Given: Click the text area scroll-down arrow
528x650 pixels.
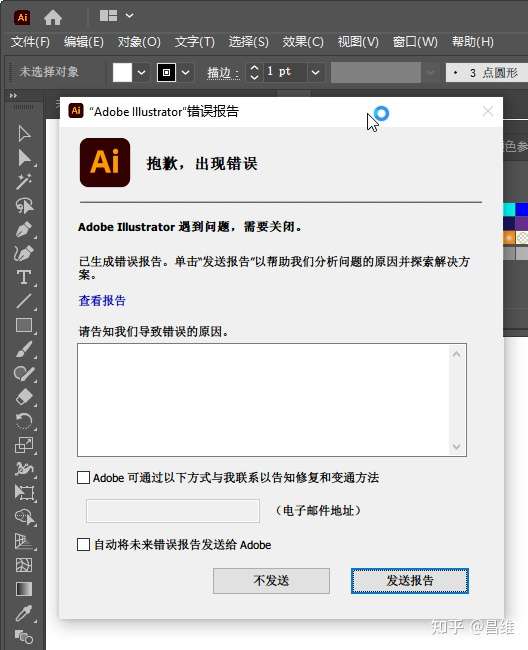Looking at the screenshot, I should tap(457, 446).
